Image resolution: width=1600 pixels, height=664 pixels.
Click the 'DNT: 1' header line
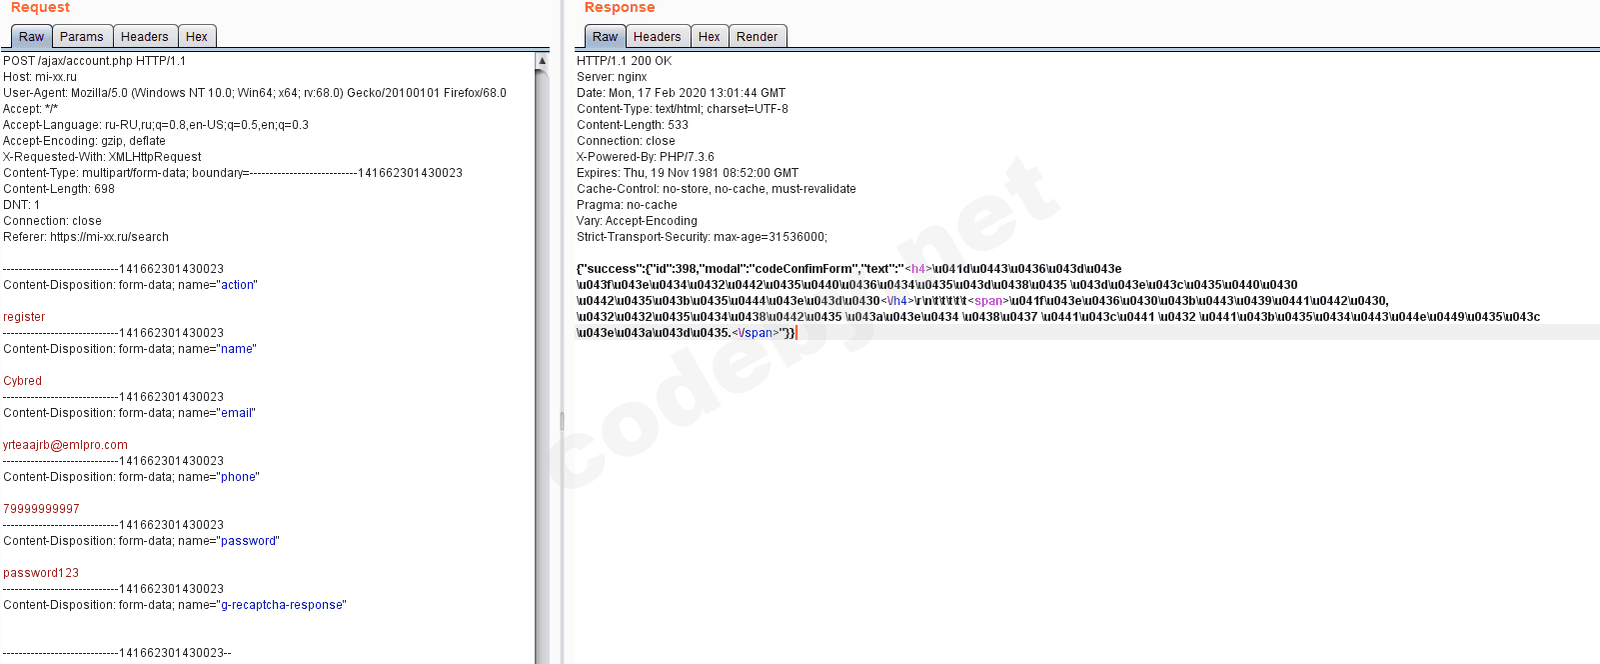click(x=22, y=205)
